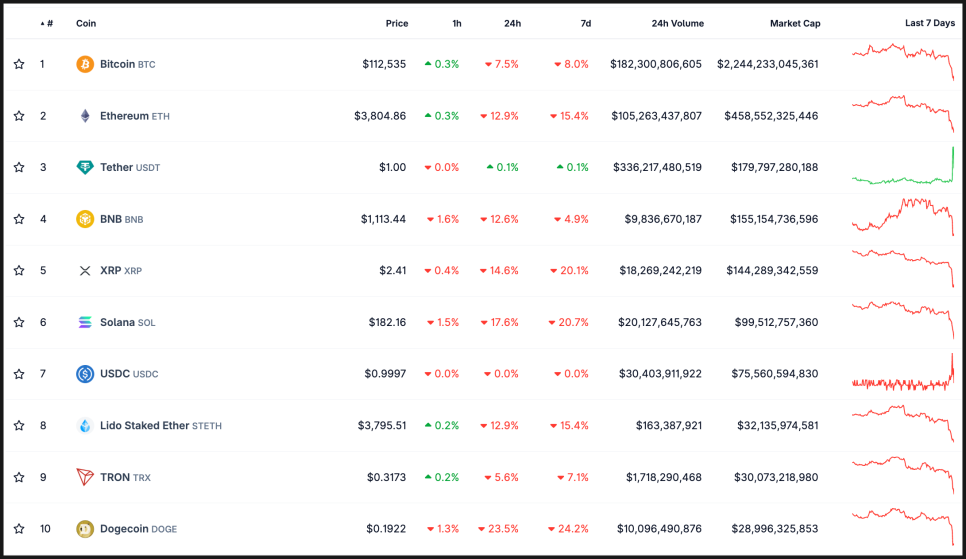Screen dimensions: 966x559
Task: Click the BNB coin icon
Action: tap(85, 219)
